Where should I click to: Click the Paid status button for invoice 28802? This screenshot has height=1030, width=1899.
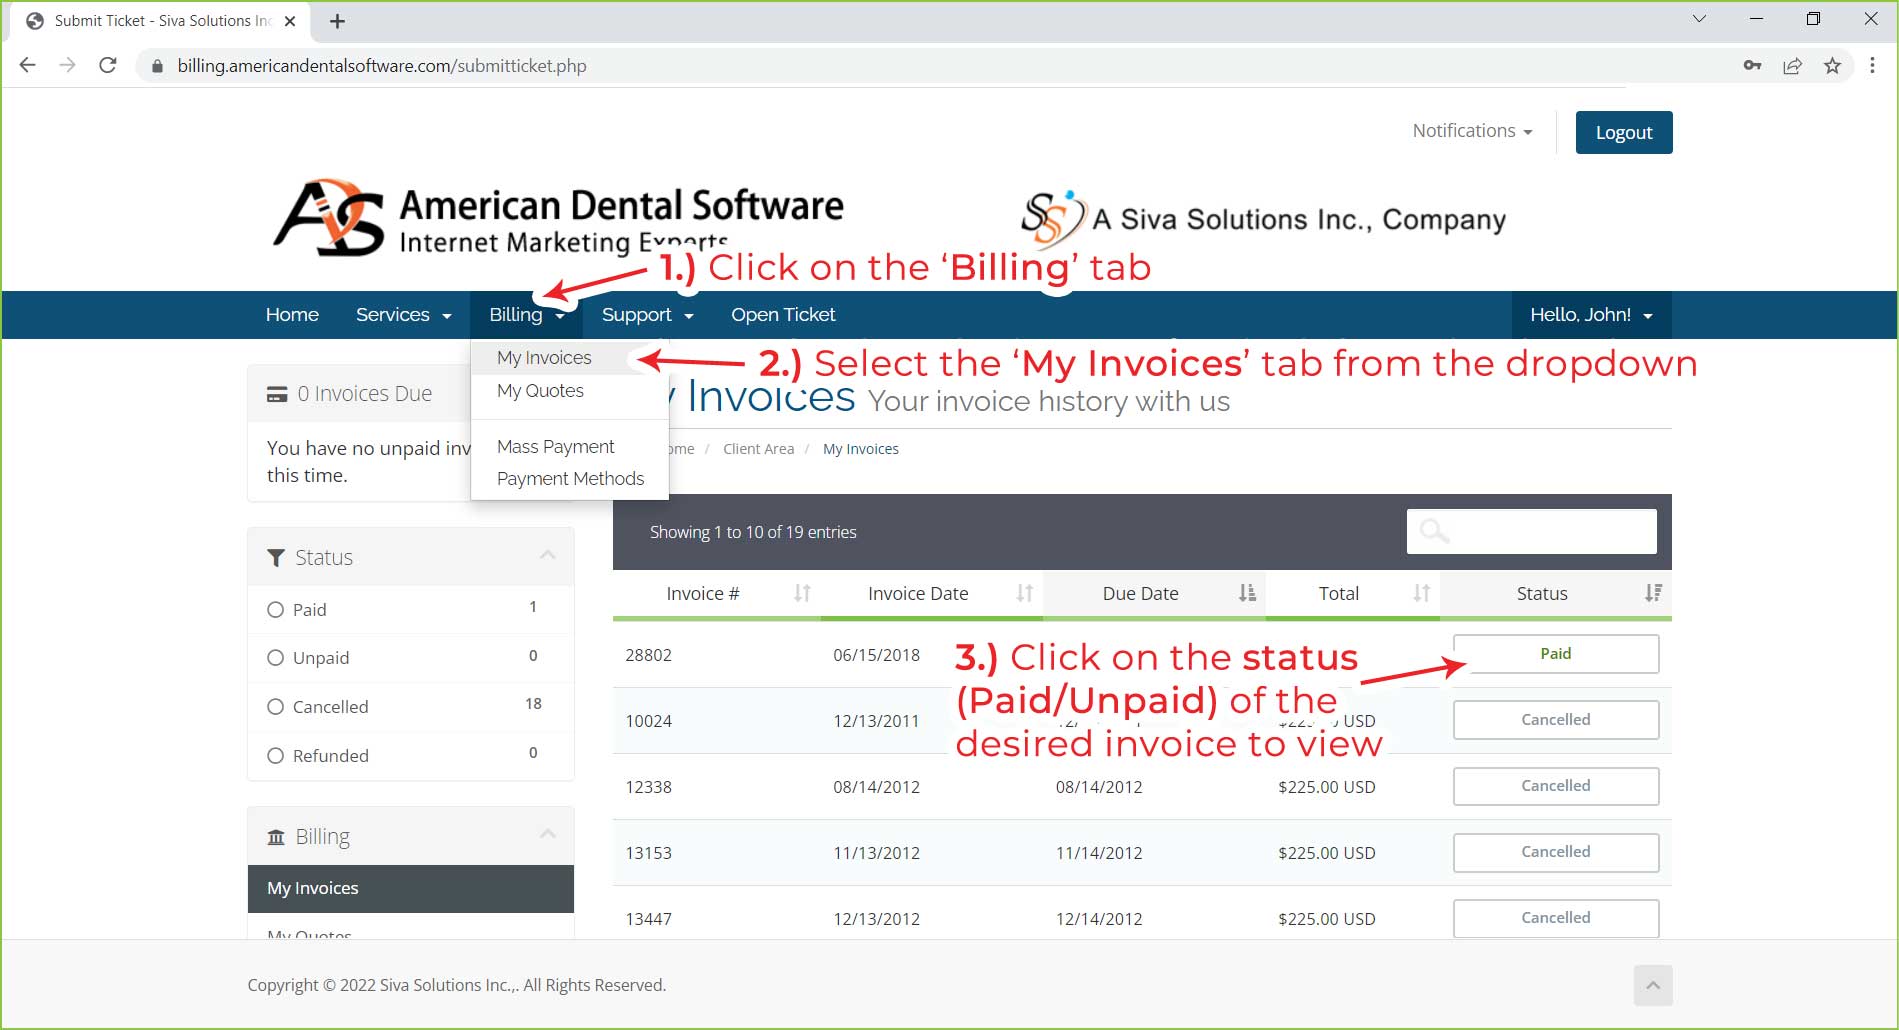(x=1555, y=654)
